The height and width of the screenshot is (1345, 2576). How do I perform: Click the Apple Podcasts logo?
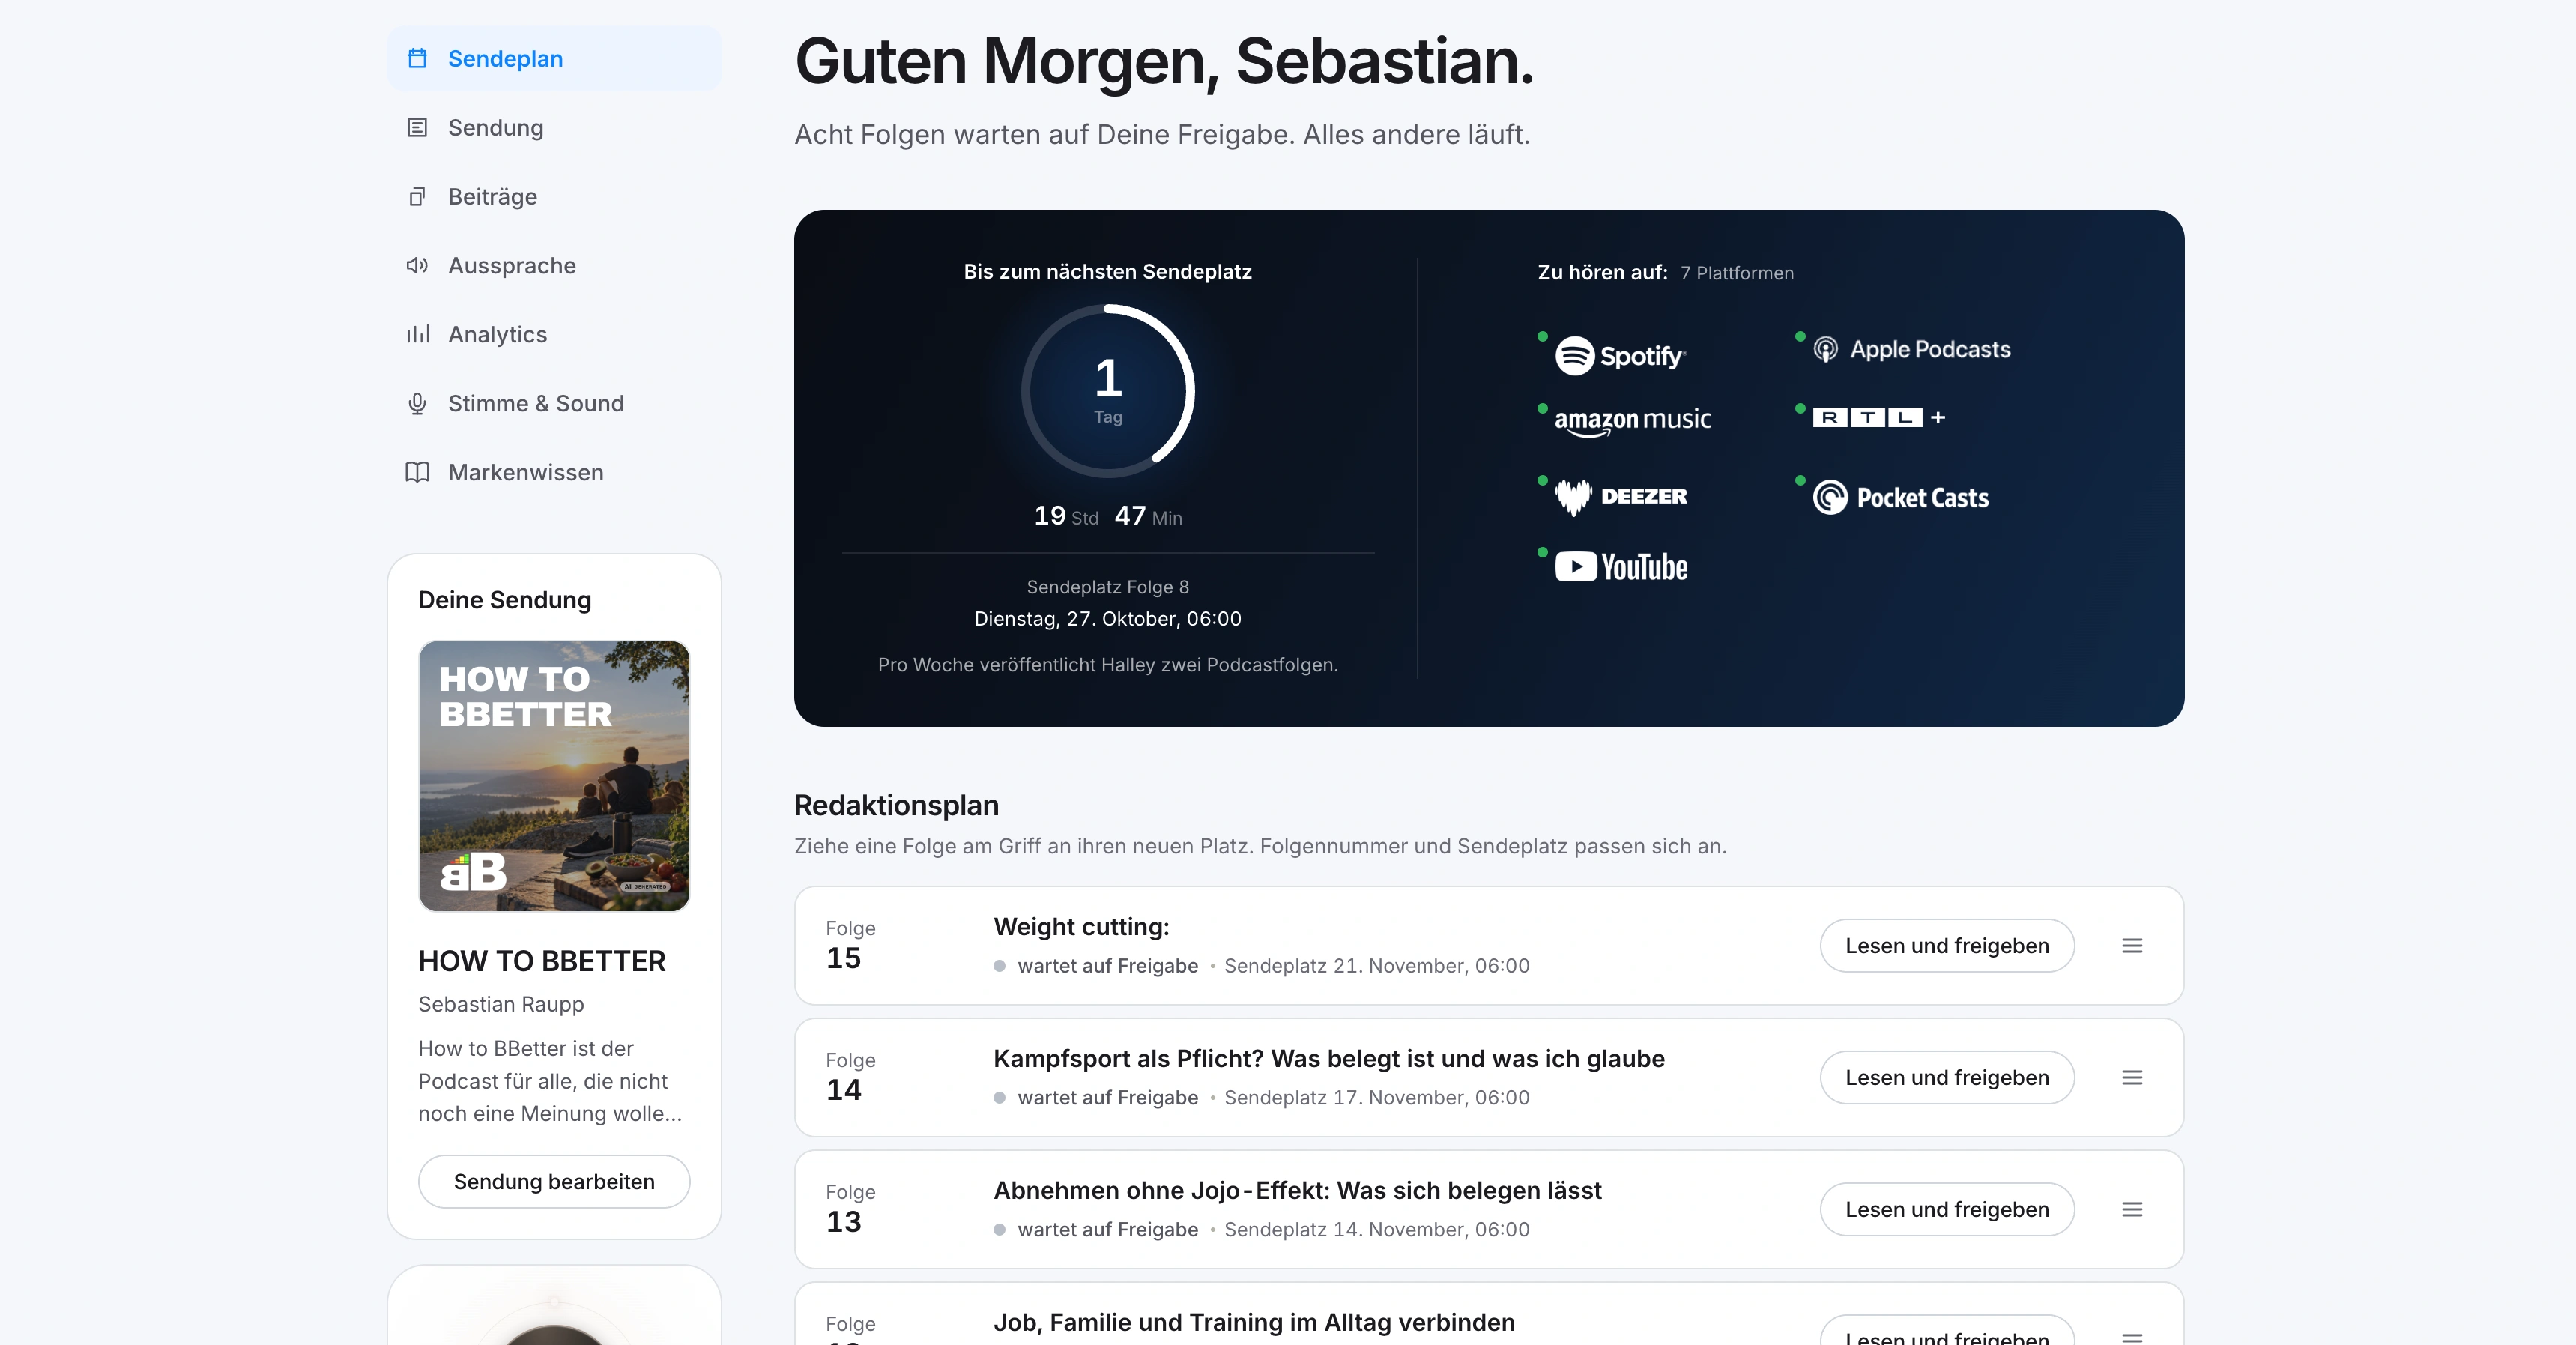pos(1912,350)
